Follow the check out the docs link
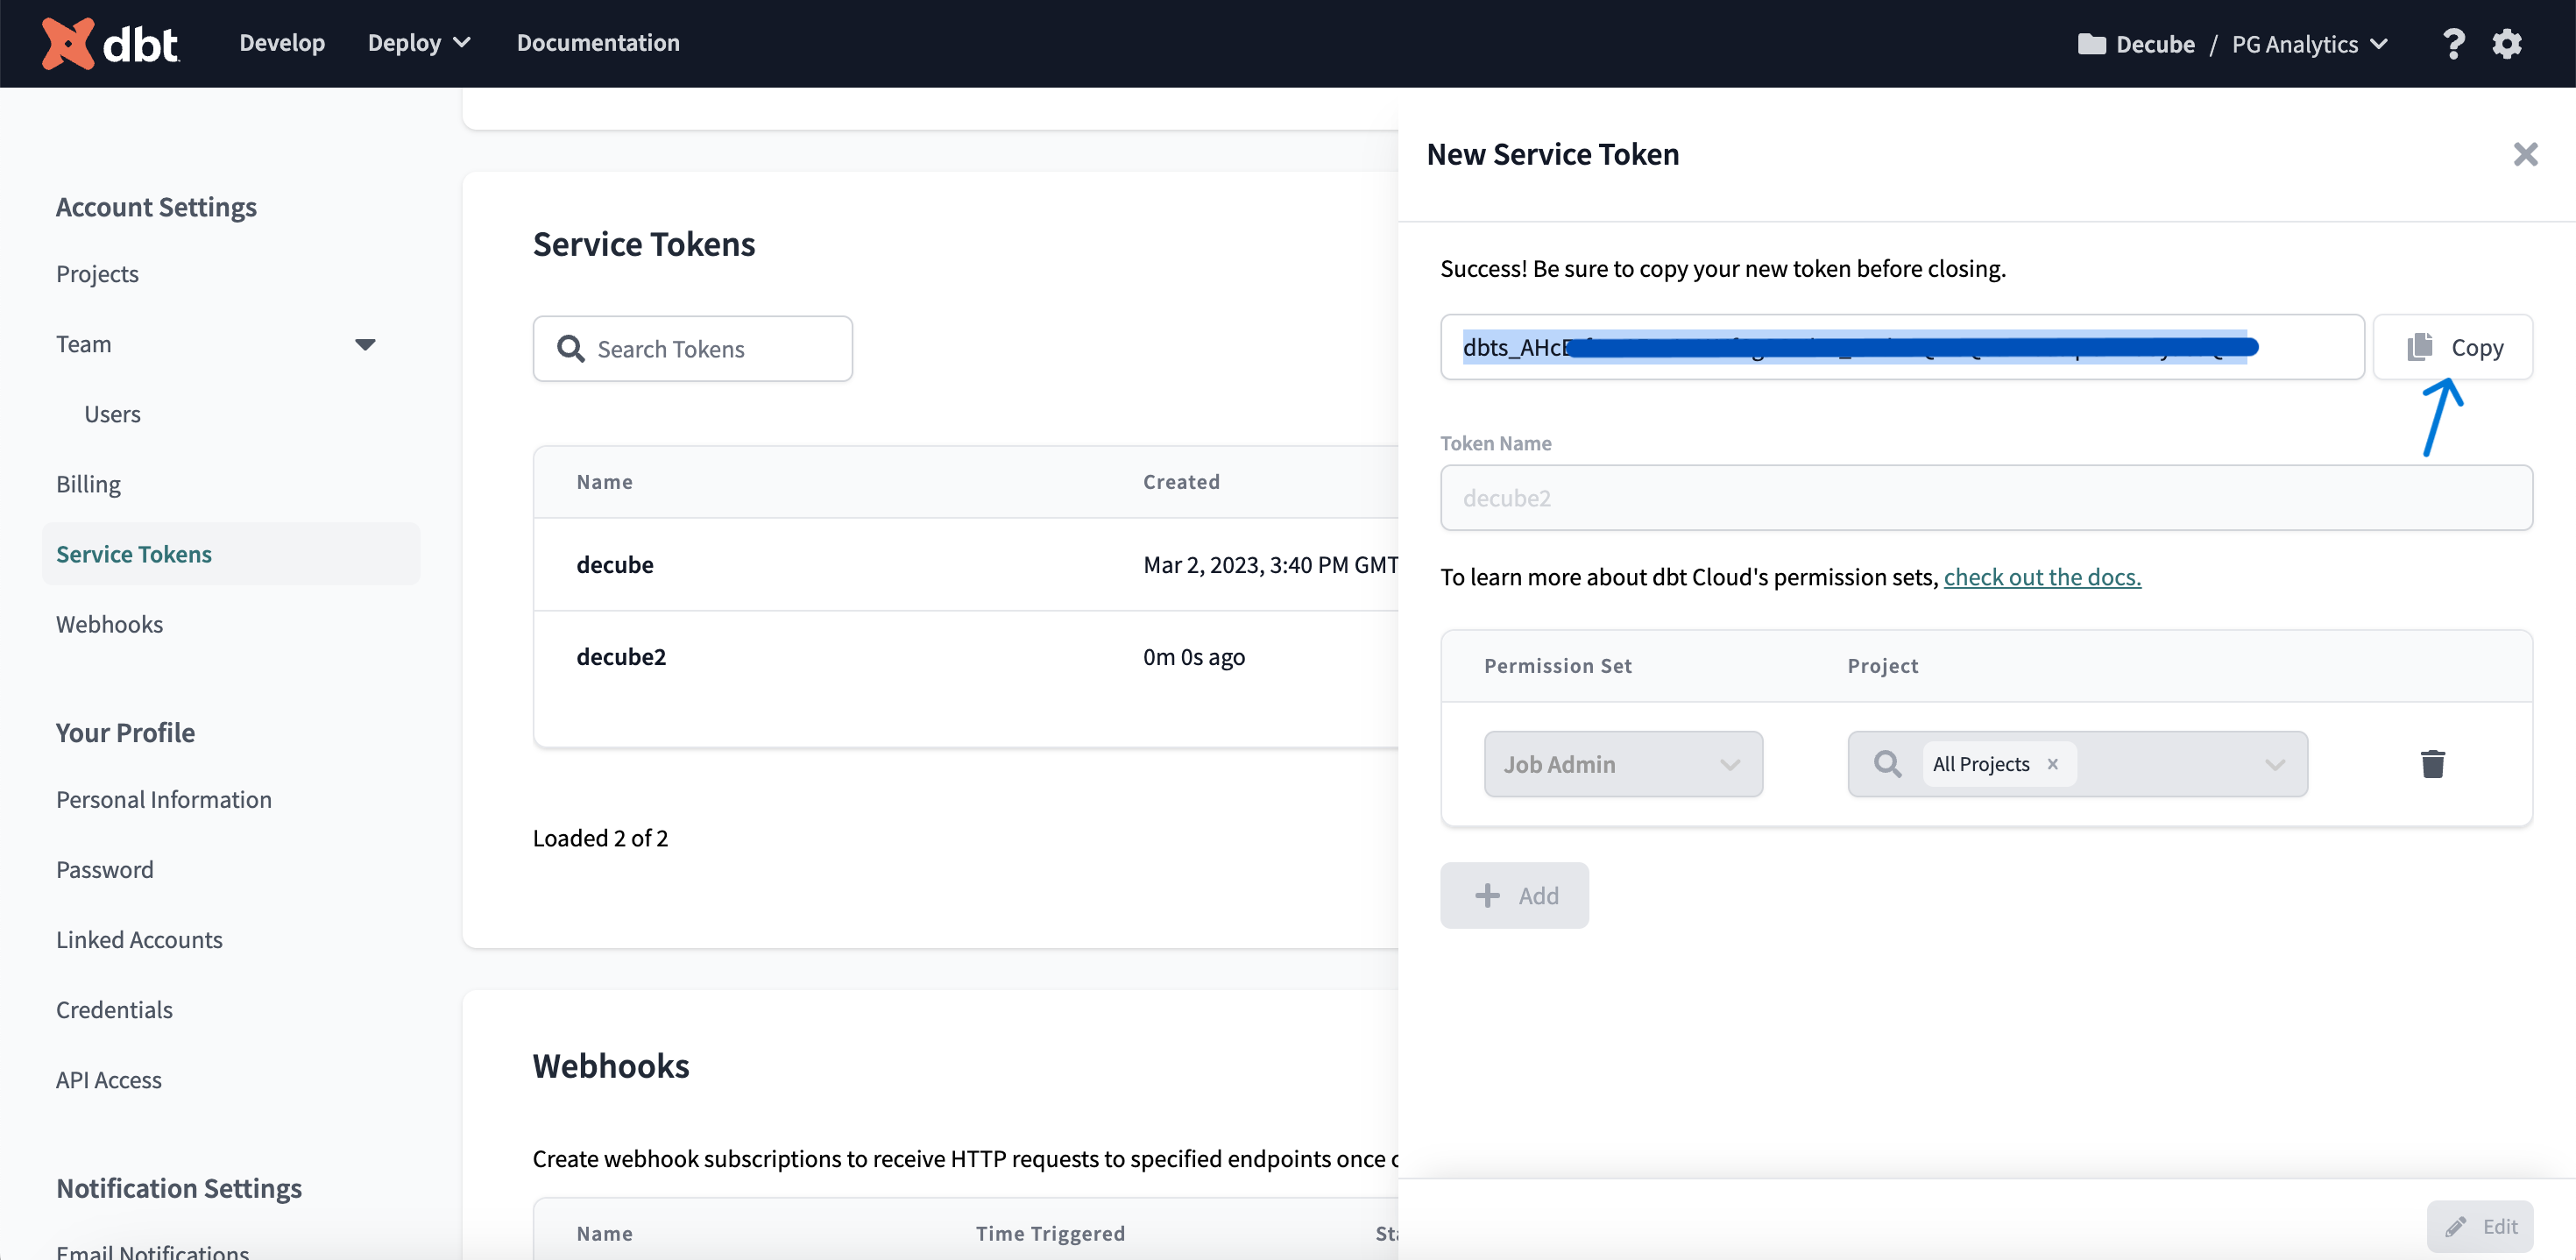The height and width of the screenshot is (1260, 2576). (2041, 577)
